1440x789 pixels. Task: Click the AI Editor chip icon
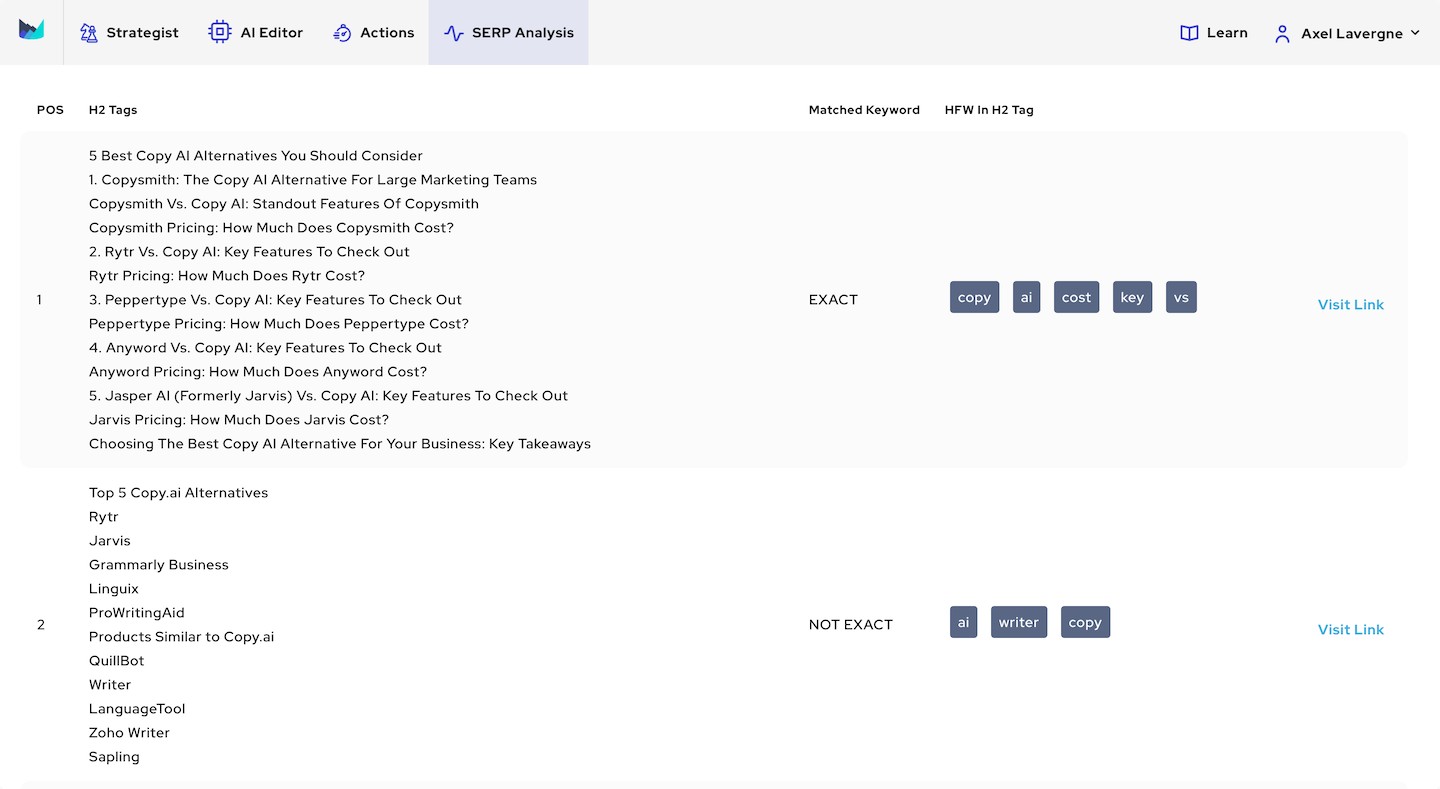(219, 32)
